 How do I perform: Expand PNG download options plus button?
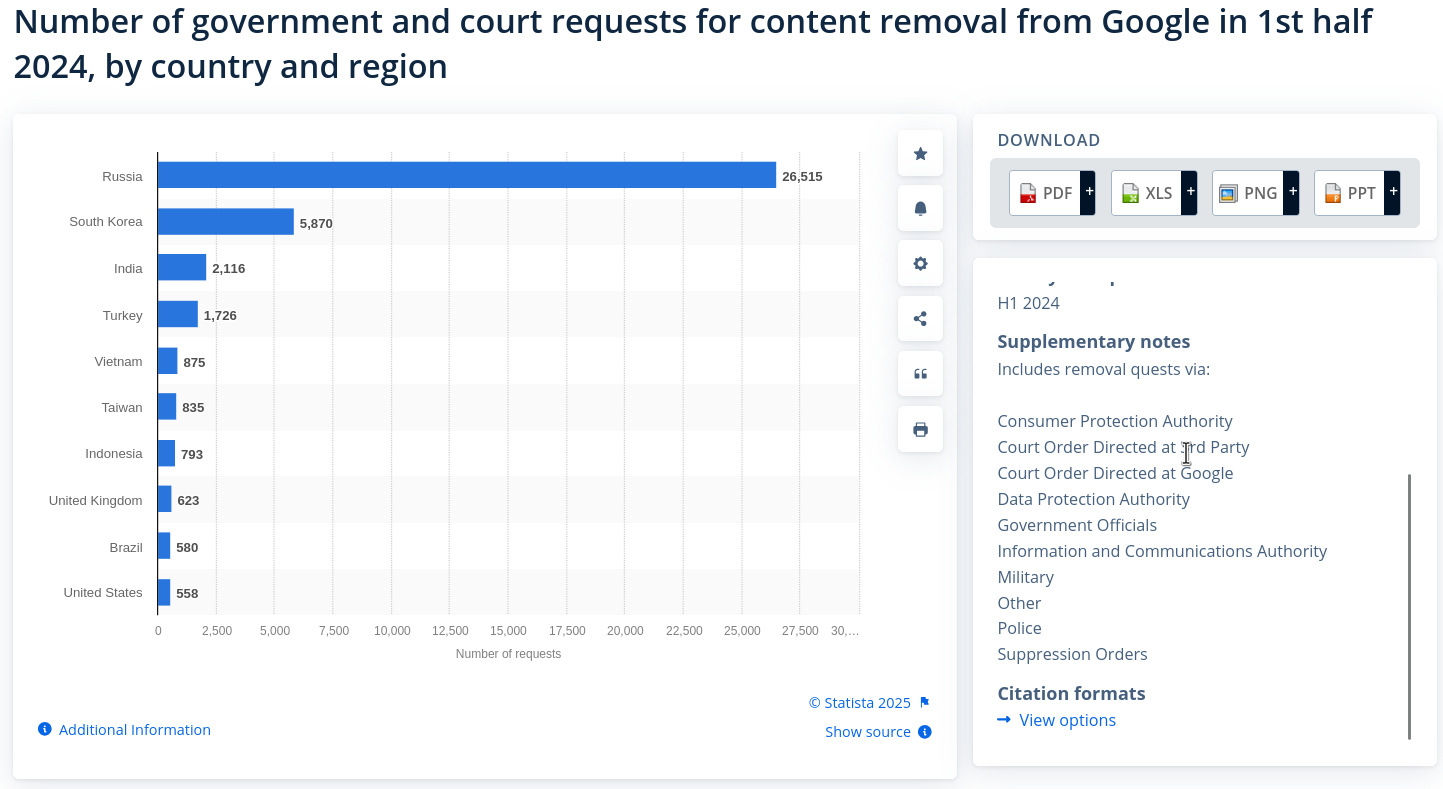1292,193
